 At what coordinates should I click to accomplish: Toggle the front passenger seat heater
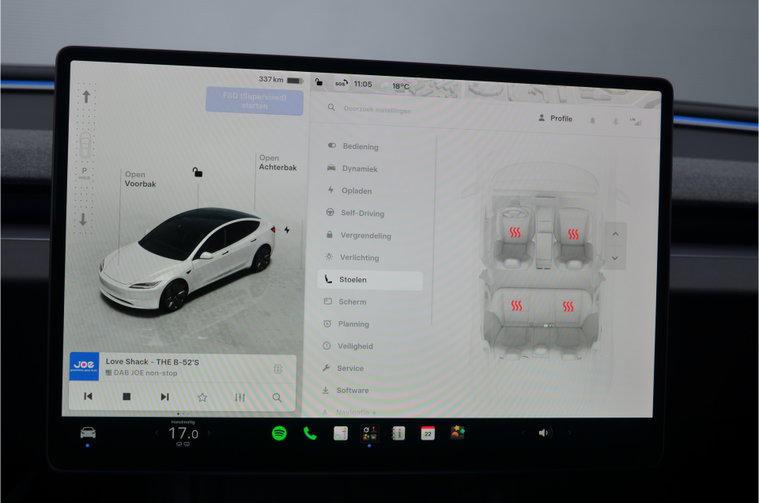pyautogui.click(x=573, y=234)
